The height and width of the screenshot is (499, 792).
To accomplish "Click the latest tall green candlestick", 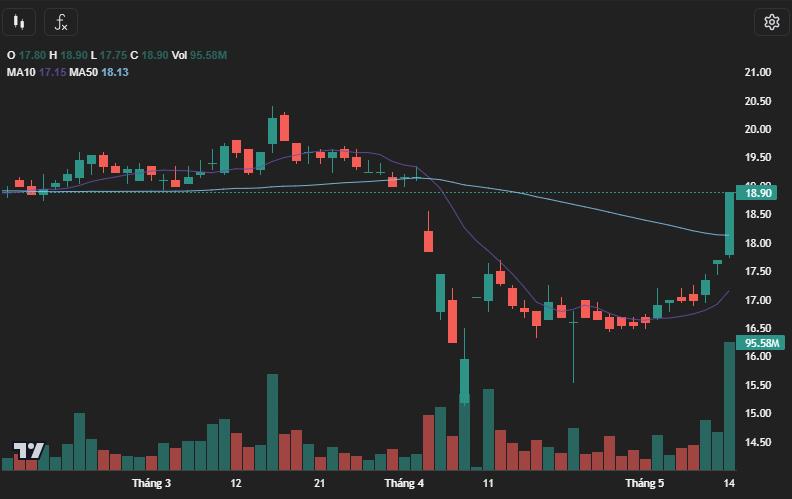I will [730, 224].
